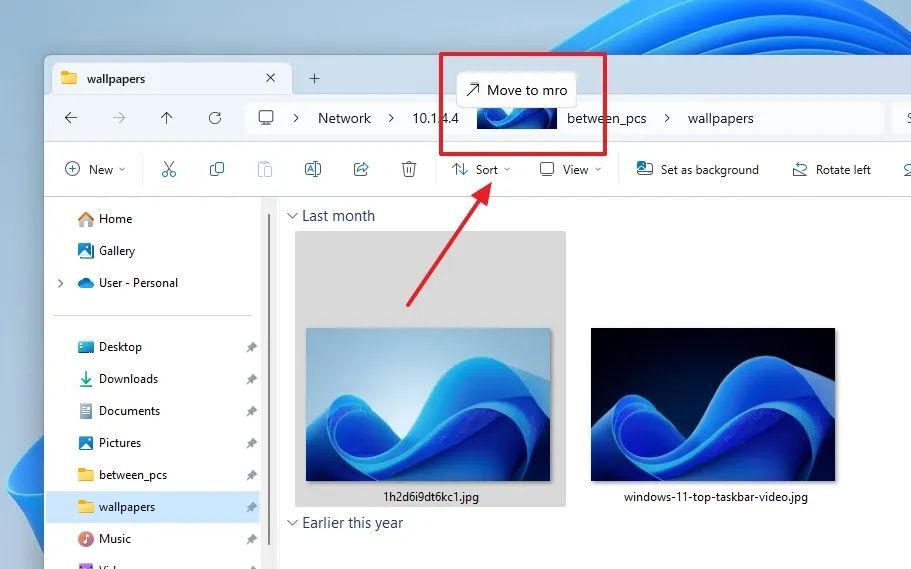Viewport: 911px width, 569px height.
Task: Click the pin icon next to Downloads
Action: click(x=251, y=379)
